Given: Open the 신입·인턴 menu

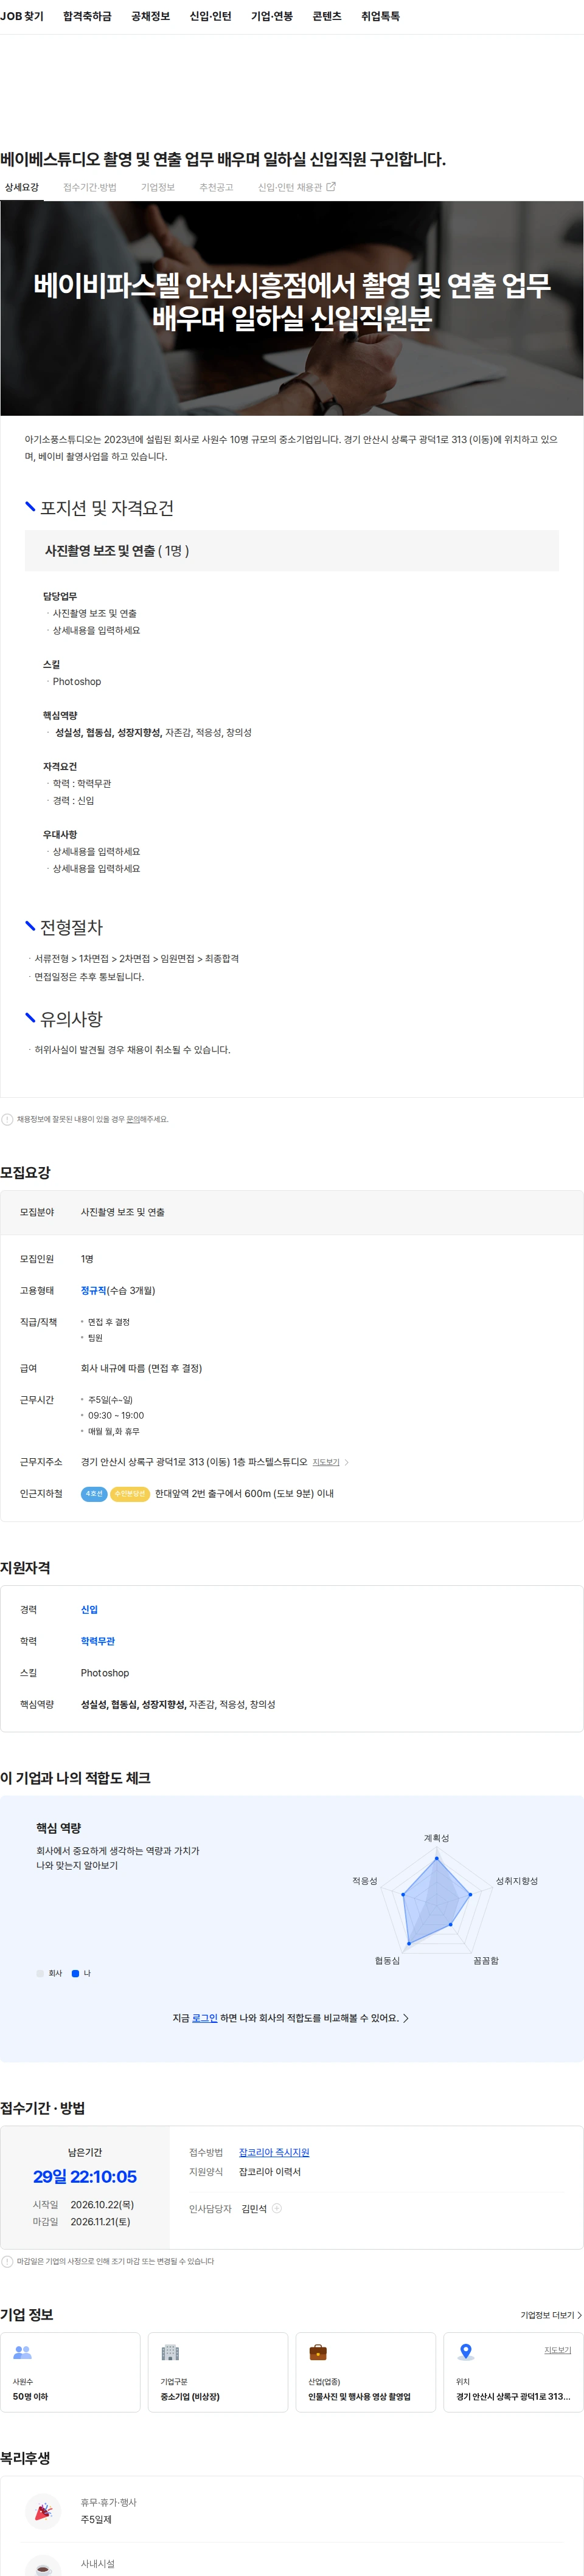Looking at the screenshot, I should coord(210,16).
